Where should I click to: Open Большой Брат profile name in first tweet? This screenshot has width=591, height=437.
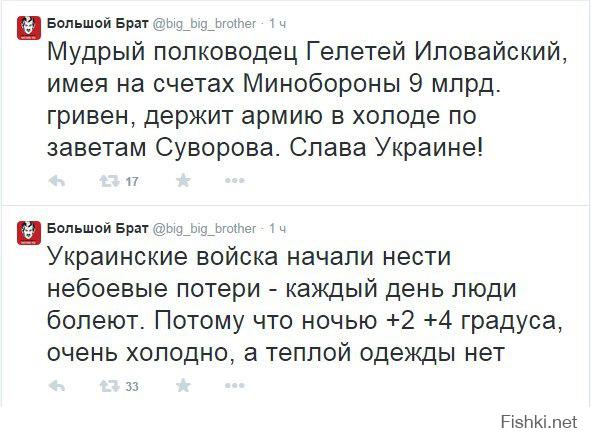(98, 24)
